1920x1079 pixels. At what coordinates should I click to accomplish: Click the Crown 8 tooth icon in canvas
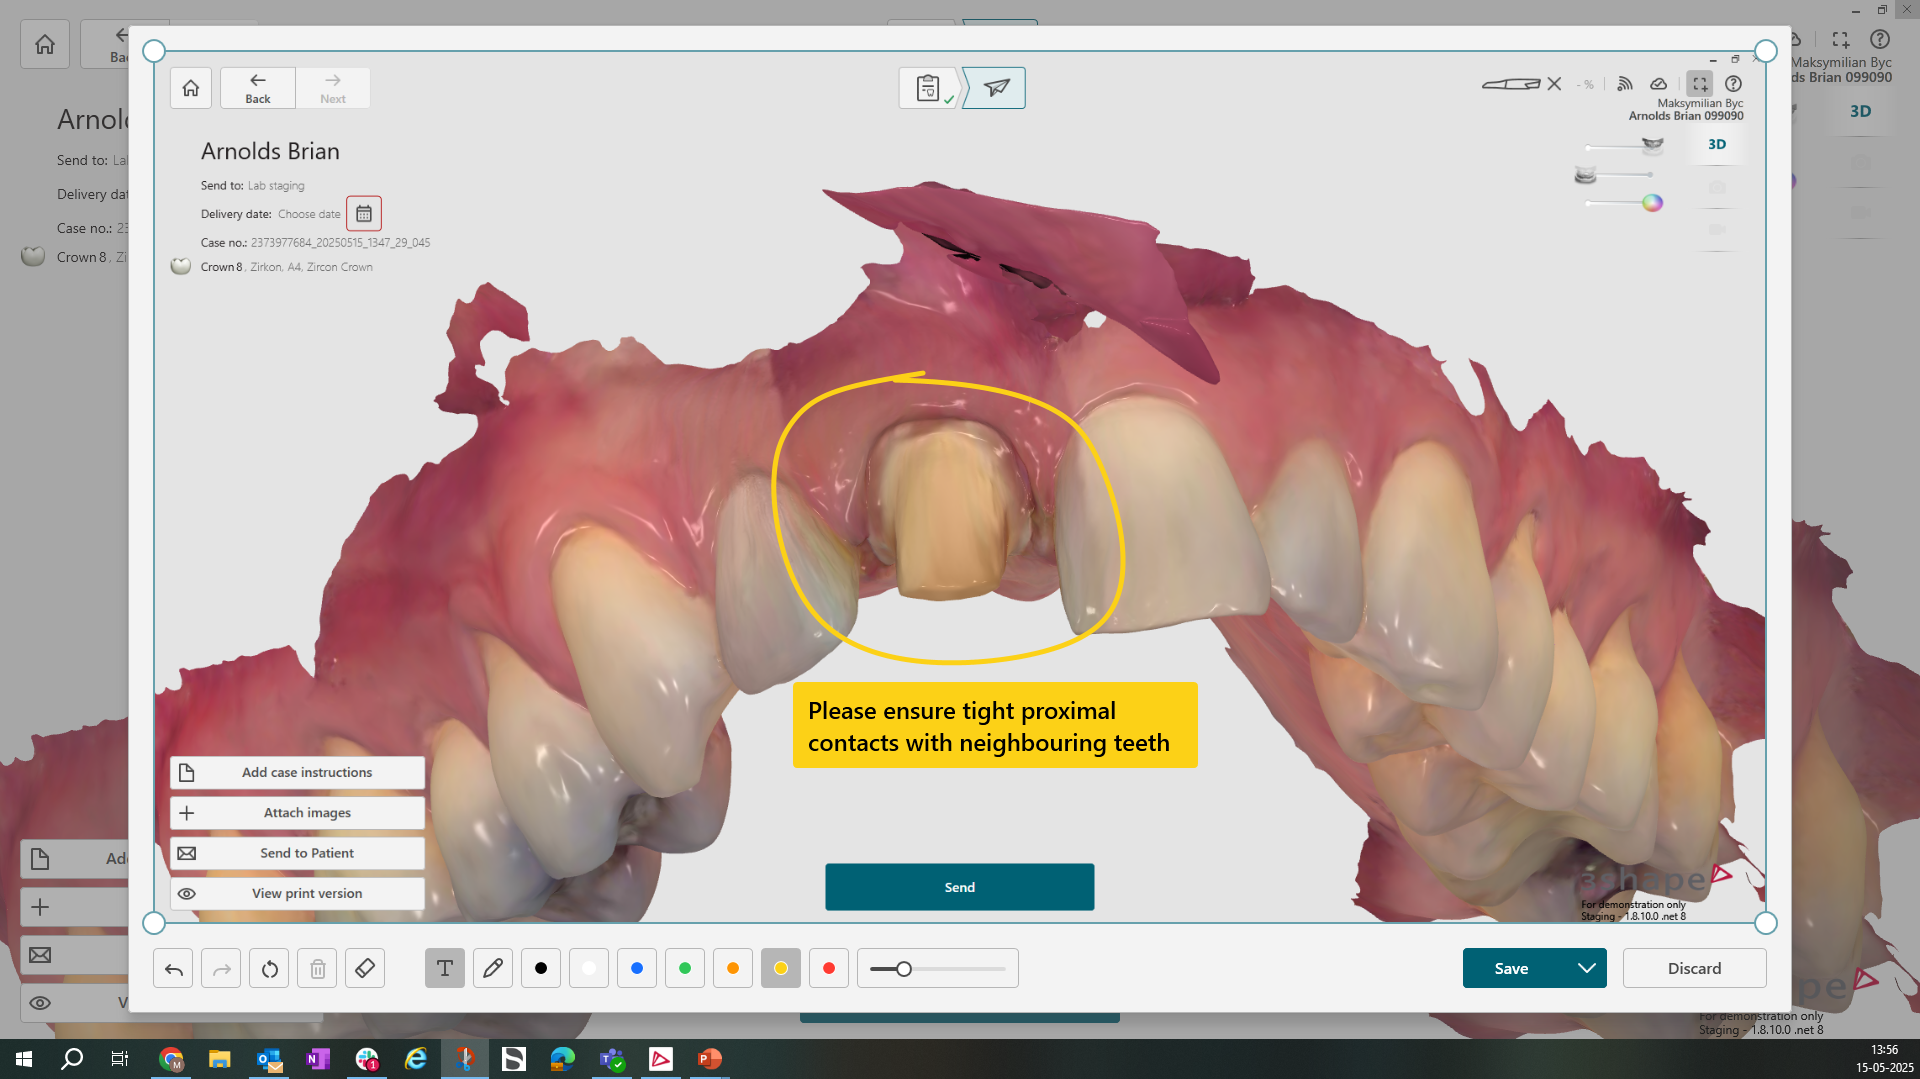click(x=181, y=267)
